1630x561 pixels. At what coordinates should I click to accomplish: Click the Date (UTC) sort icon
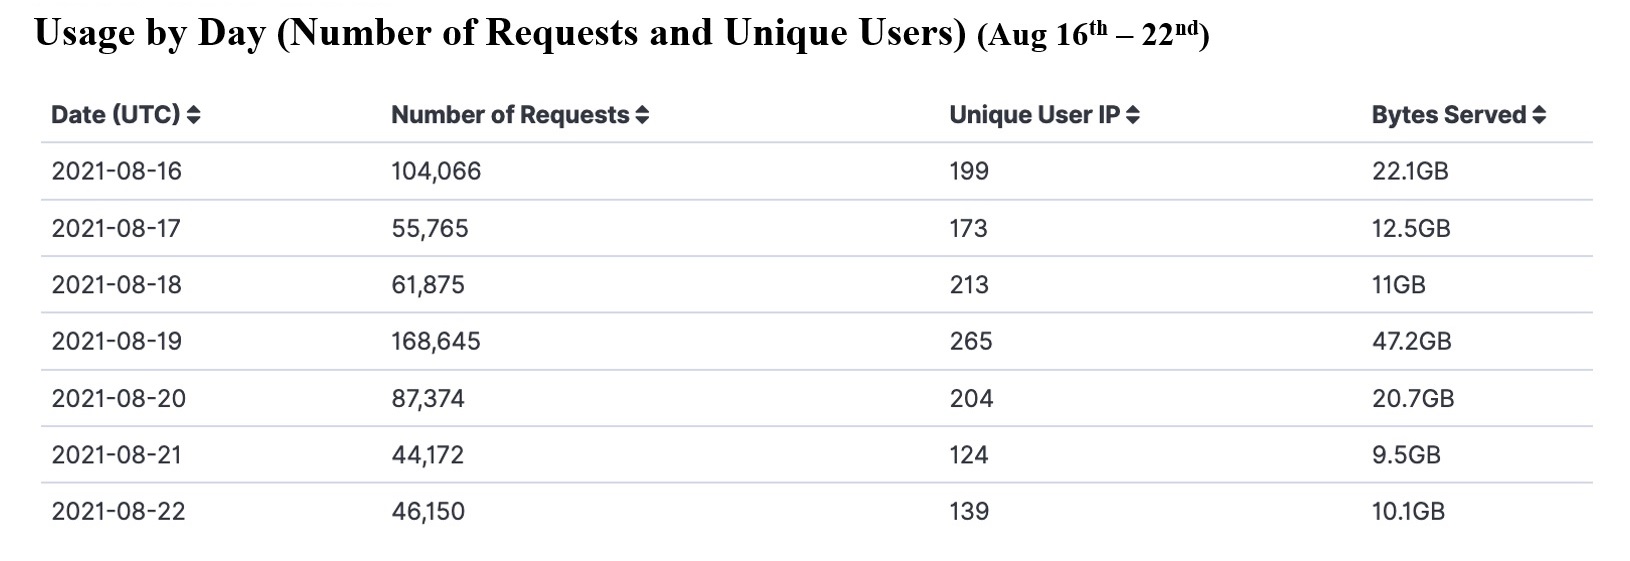pos(193,116)
